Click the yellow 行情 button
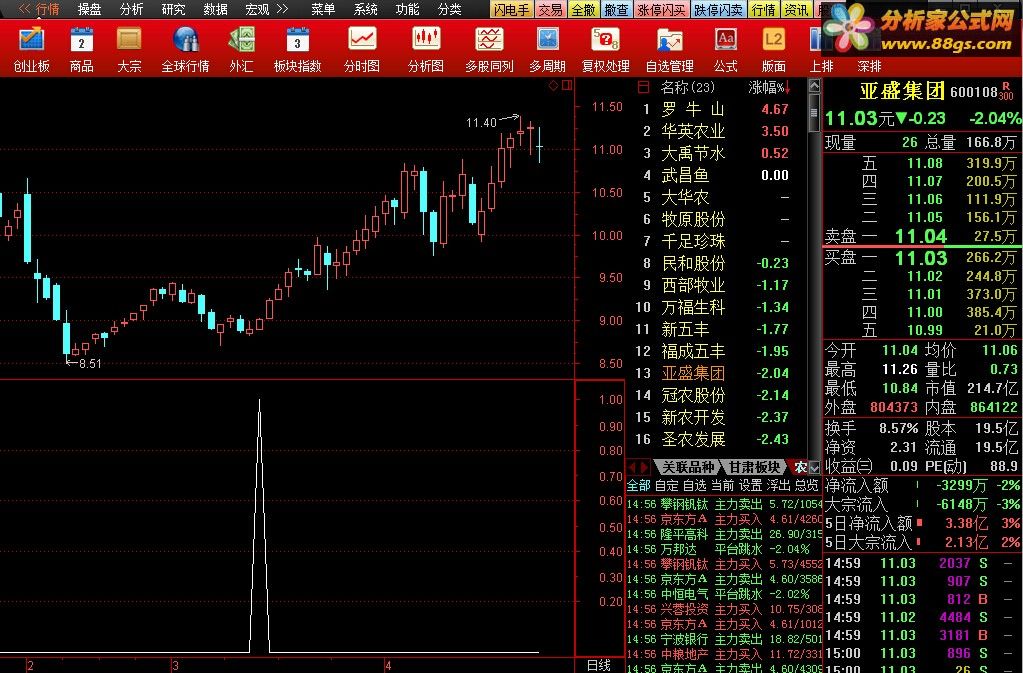The height and width of the screenshot is (673, 1023). click(x=763, y=9)
